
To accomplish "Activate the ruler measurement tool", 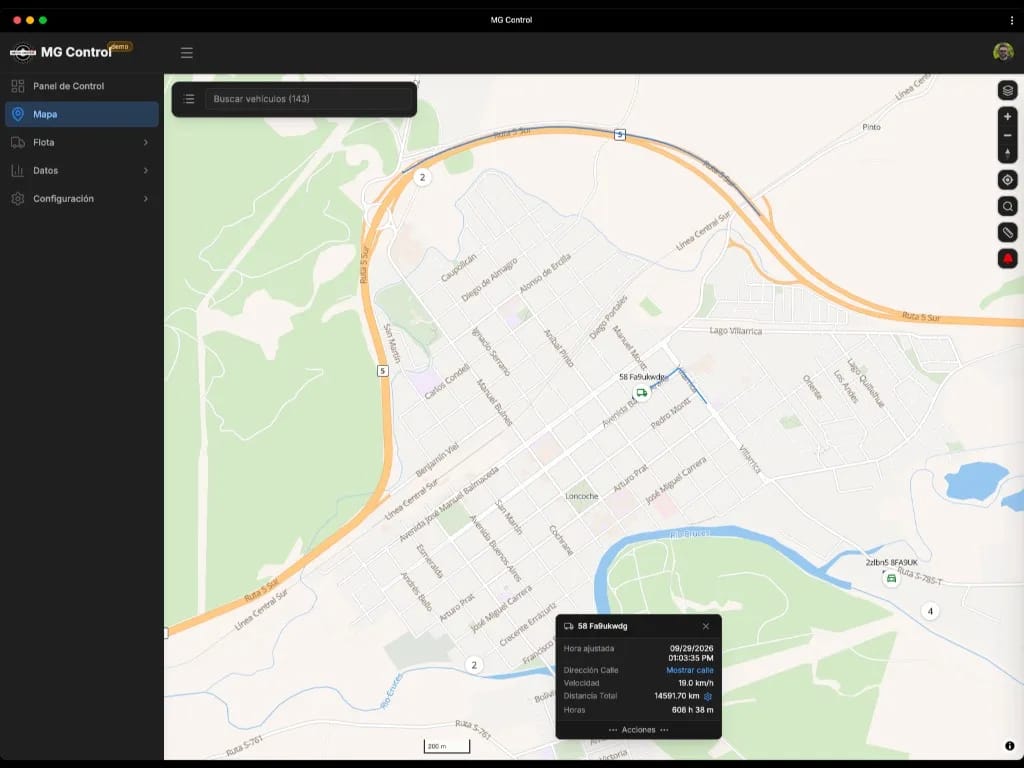I will pos(1007,232).
